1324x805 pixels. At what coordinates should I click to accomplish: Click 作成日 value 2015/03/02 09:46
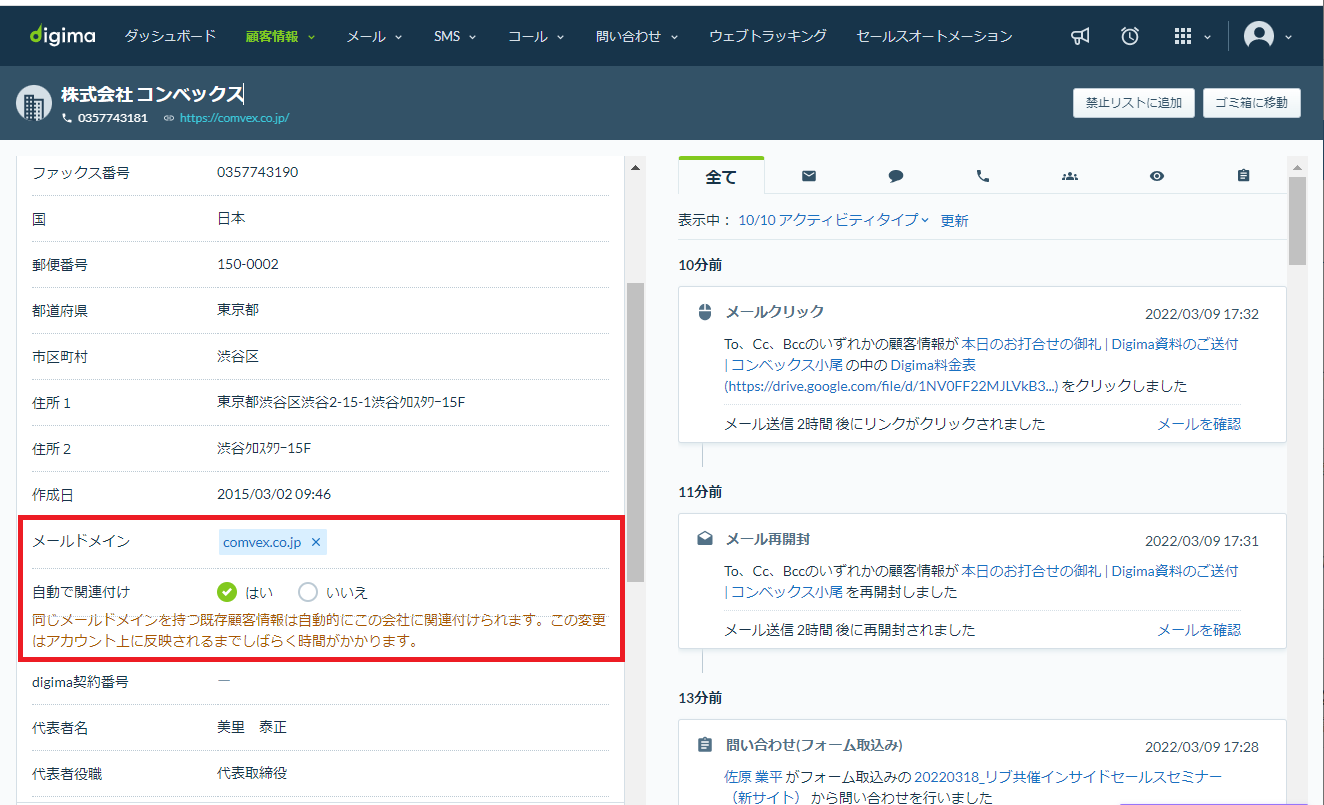[274, 494]
